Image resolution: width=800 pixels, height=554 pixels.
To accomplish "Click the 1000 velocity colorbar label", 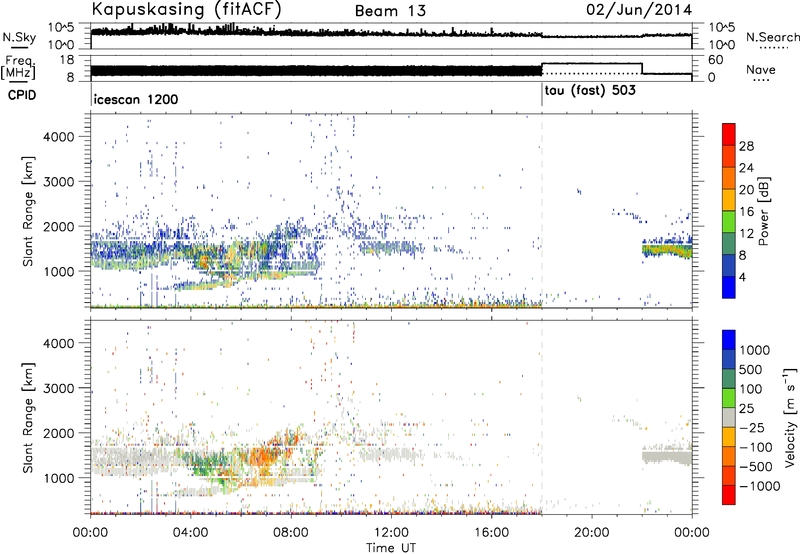I will click(x=755, y=350).
